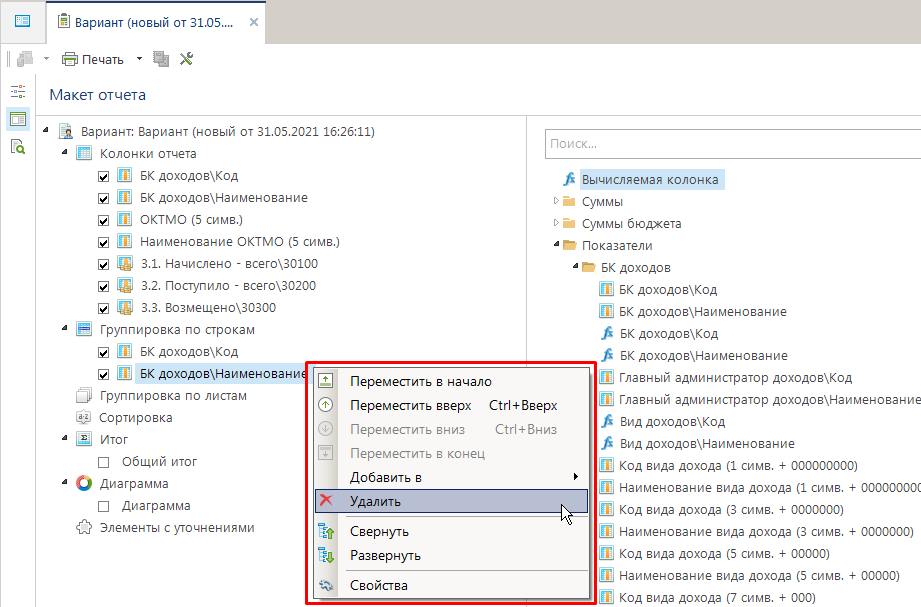Collapse the Показатели folder
This screenshot has height=607, width=921.
pyautogui.click(x=556, y=244)
